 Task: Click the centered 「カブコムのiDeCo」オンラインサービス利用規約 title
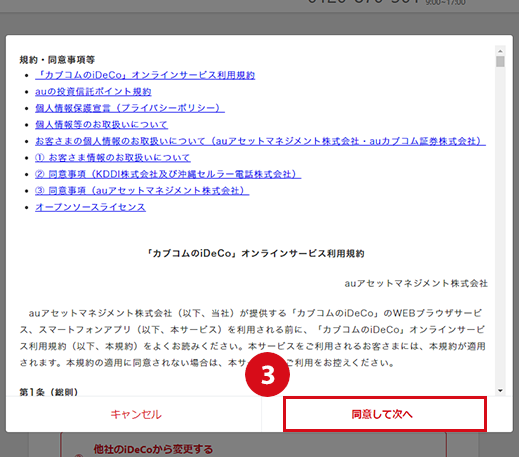(x=255, y=254)
